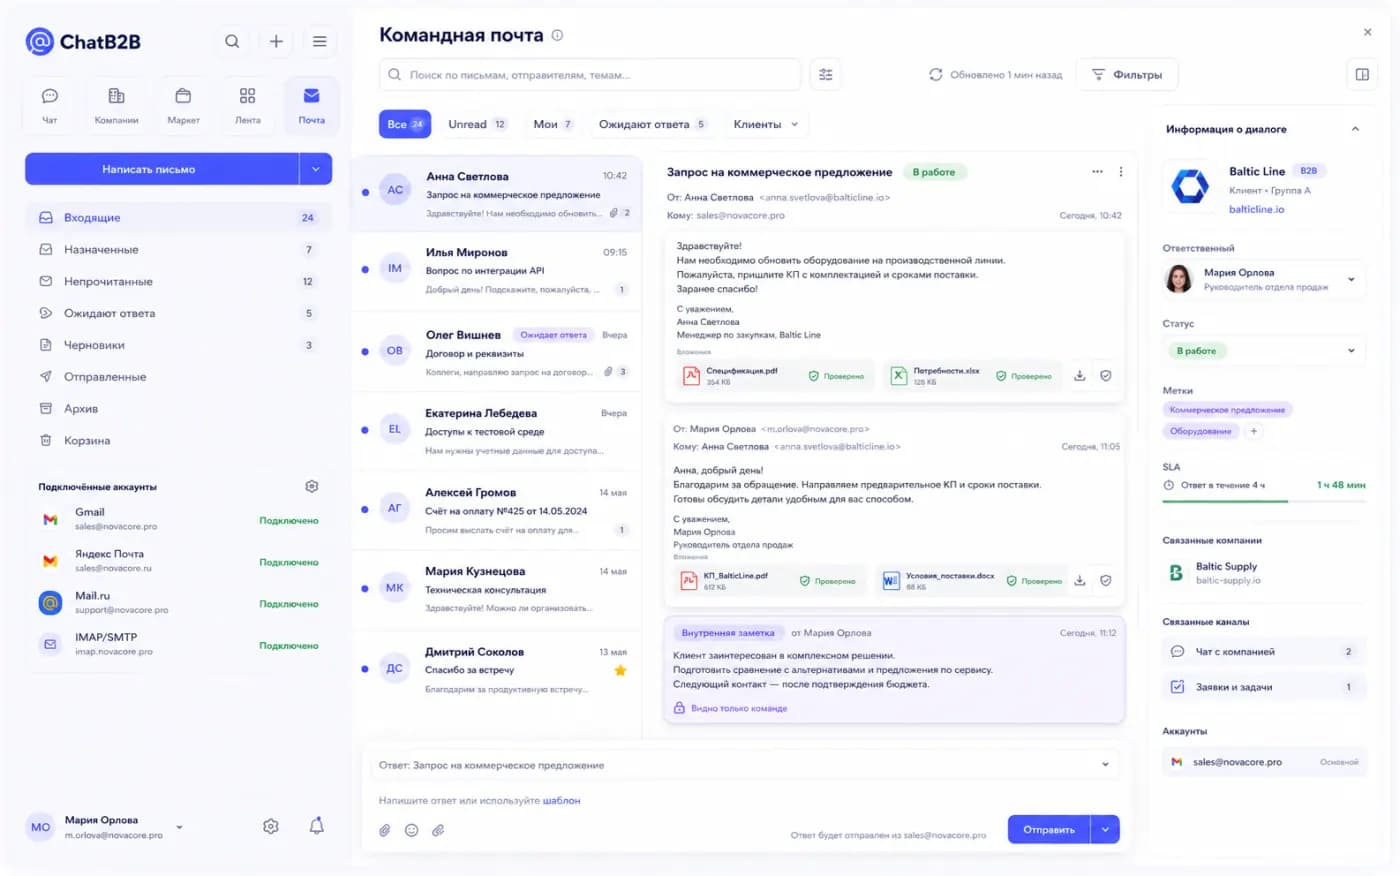Open the Компании section
The image size is (1400, 876).
pyautogui.click(x=116, y=105)
